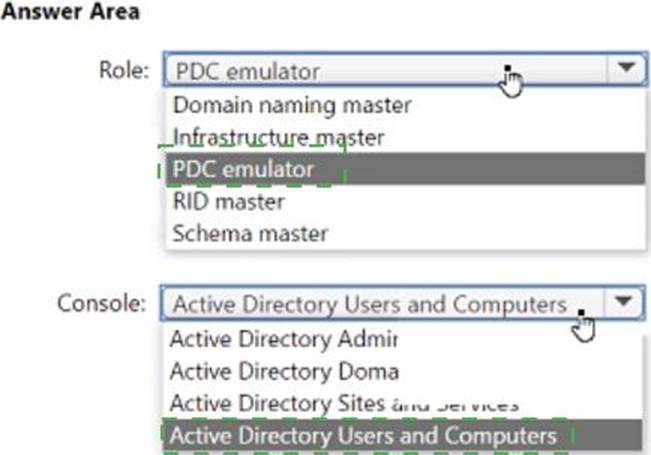The width and height of the screenshot is (651, 455).
Task: Select the Active Directory Doma console option
Action: (x=284, y=371)
